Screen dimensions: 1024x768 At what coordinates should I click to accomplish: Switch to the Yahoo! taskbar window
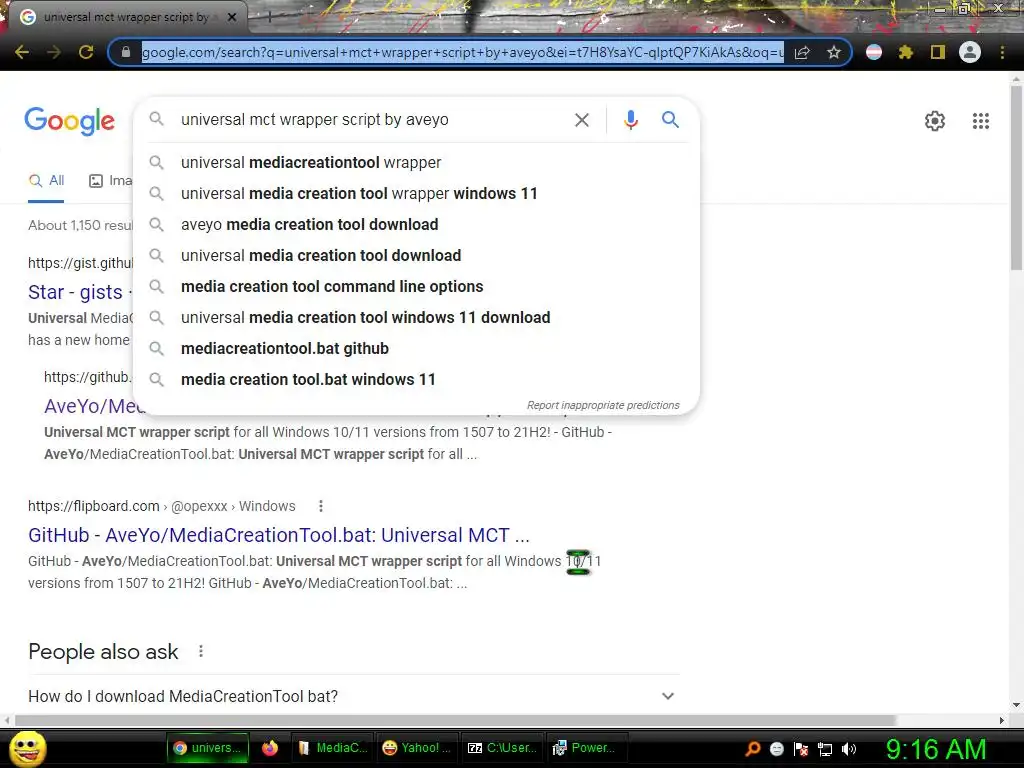417,748
